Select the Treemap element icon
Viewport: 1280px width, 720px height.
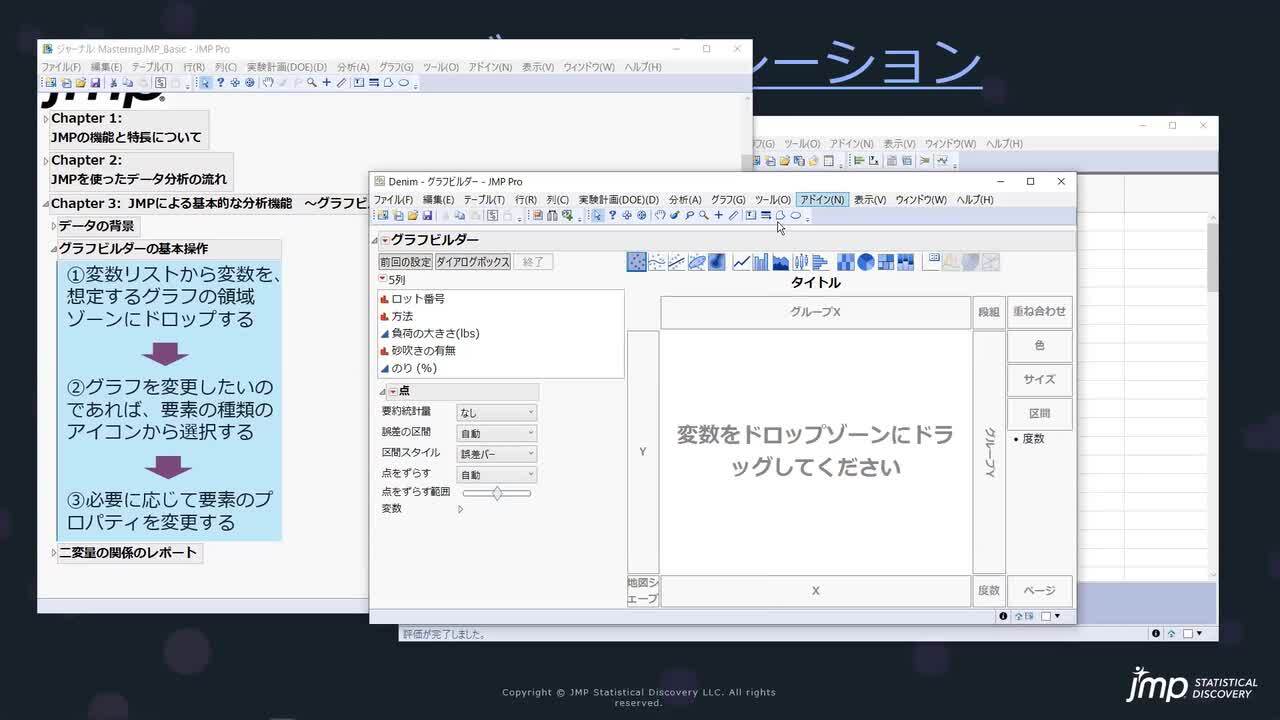coord(886,262)
